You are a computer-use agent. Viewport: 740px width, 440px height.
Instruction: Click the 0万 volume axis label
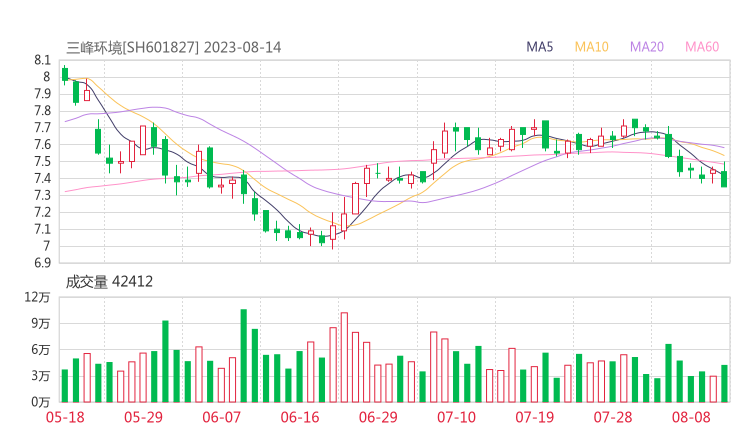pos(41,402)
